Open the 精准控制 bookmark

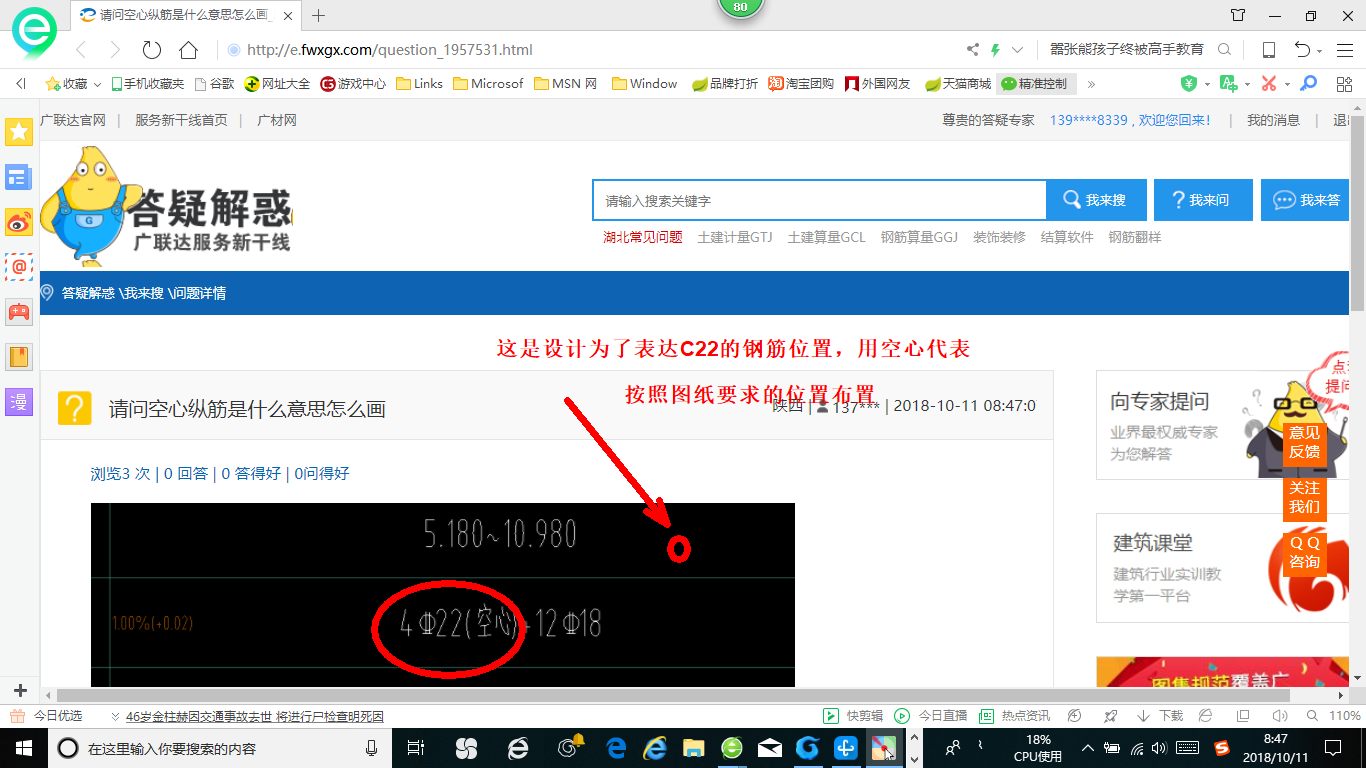(x=1037, y=84)
